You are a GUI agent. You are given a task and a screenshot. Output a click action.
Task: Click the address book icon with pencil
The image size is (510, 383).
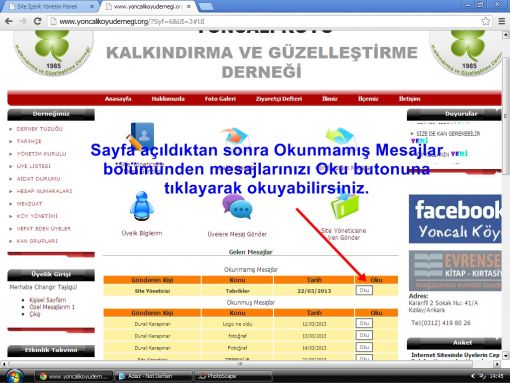click(x=141, y=136)
